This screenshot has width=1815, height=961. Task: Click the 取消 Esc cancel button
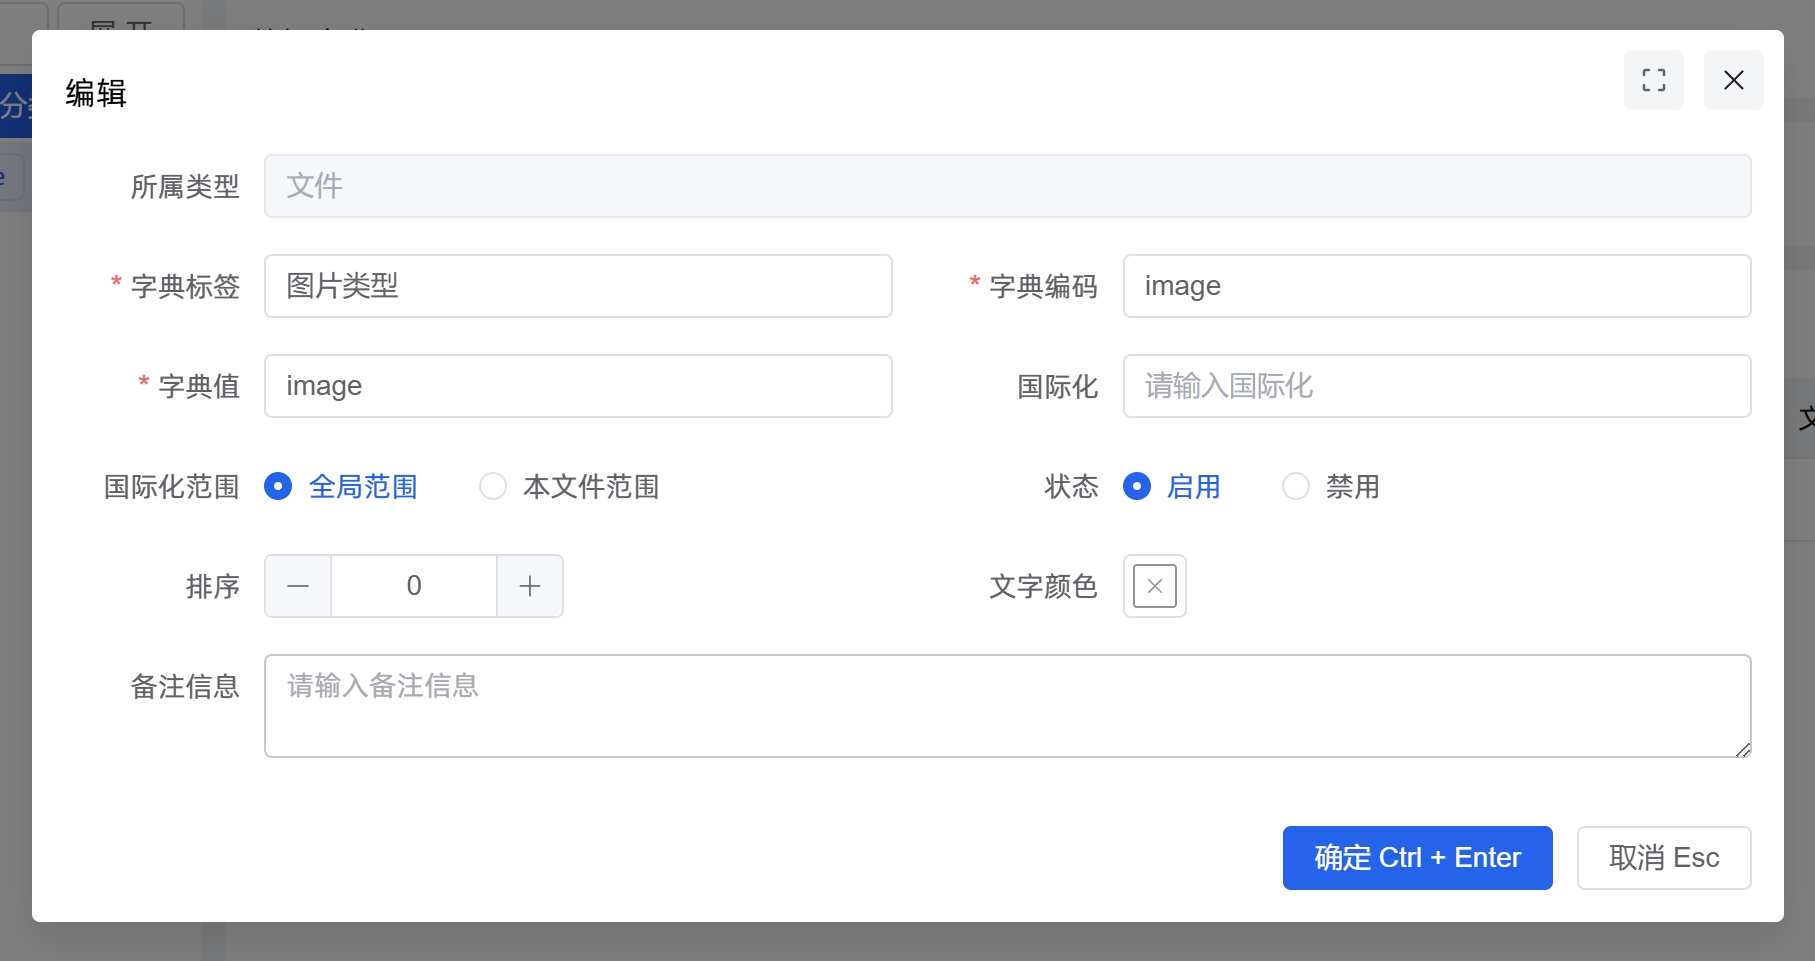click(1664, 857)
